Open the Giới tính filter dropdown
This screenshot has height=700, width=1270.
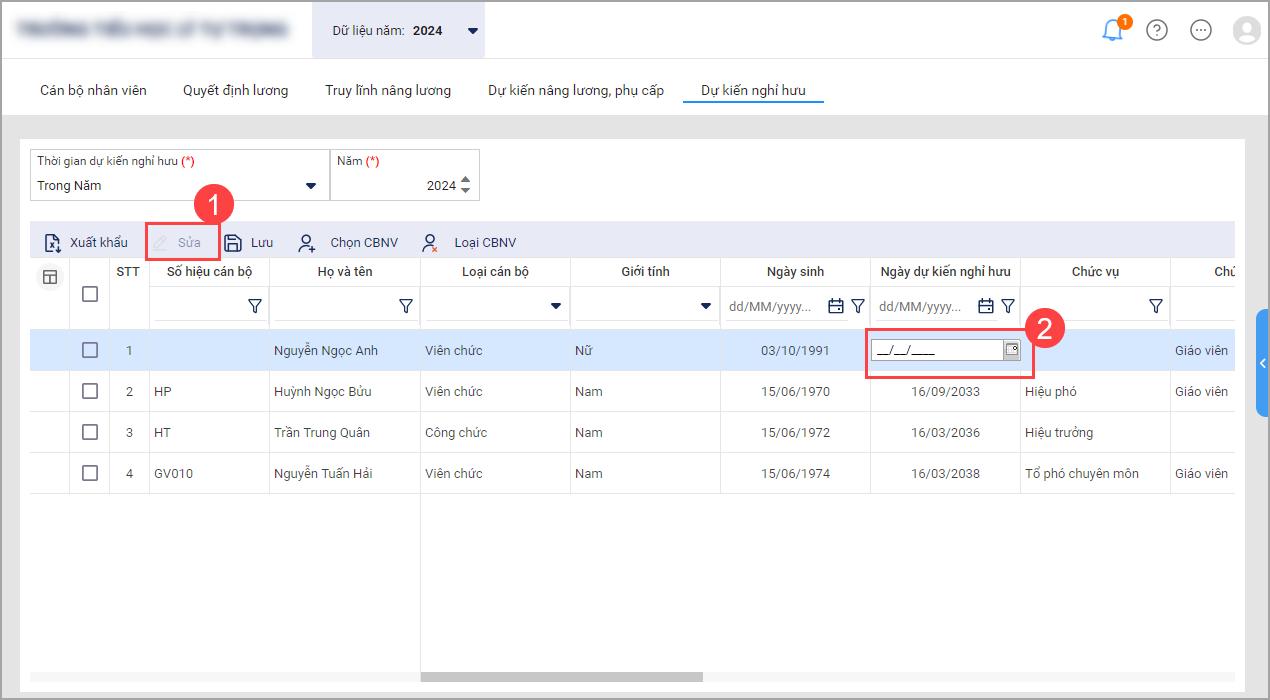pyautogui.click(x=706, y=306)
